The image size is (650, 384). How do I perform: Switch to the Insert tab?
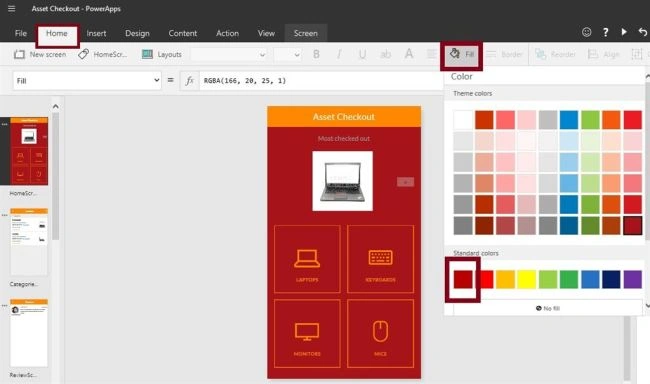tap(96, 33)
